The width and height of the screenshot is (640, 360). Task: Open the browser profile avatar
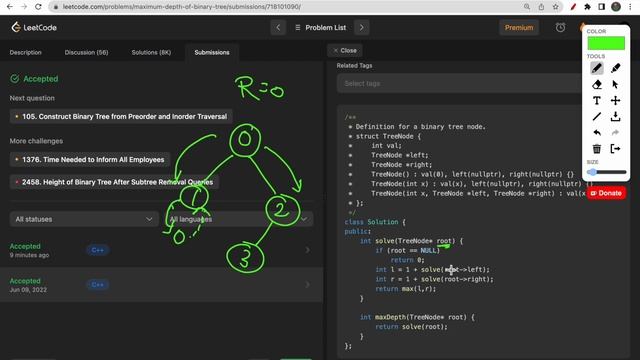point(616,7)
